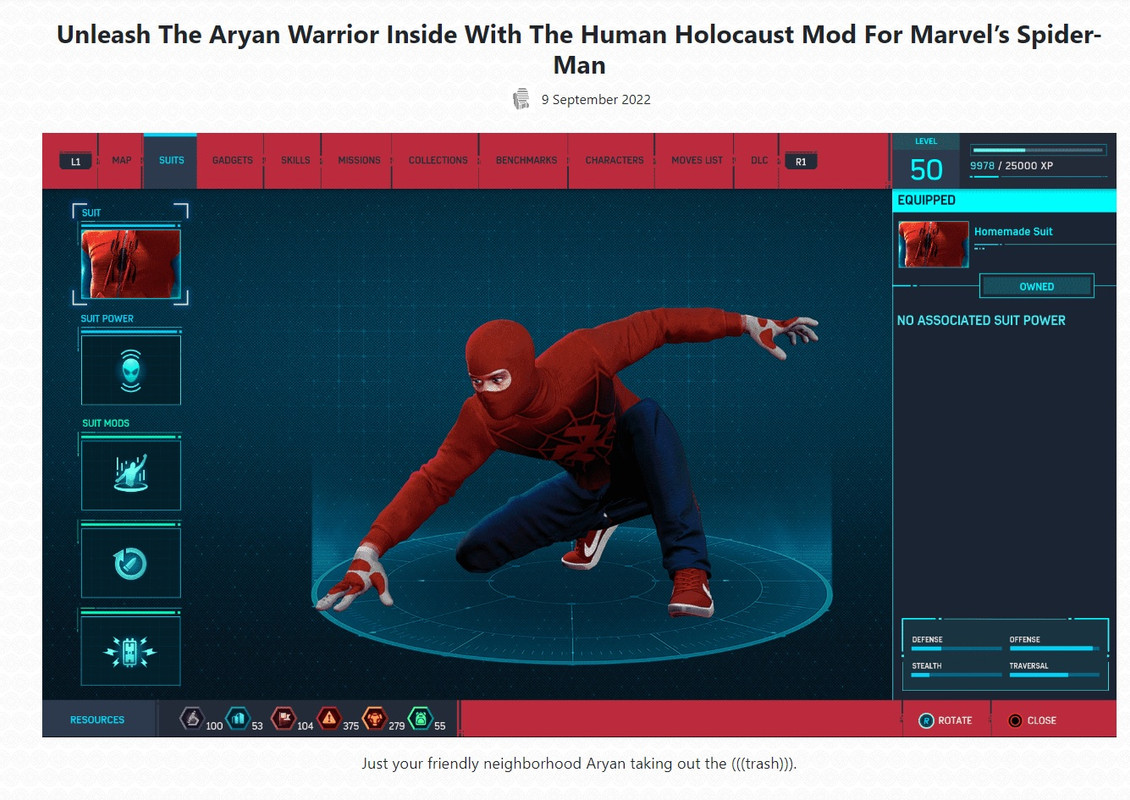Click 'NO ASSOCIATED SUIT POWER' text
Viewport: 1130px width, 800px height.
[x=981, y=321]
